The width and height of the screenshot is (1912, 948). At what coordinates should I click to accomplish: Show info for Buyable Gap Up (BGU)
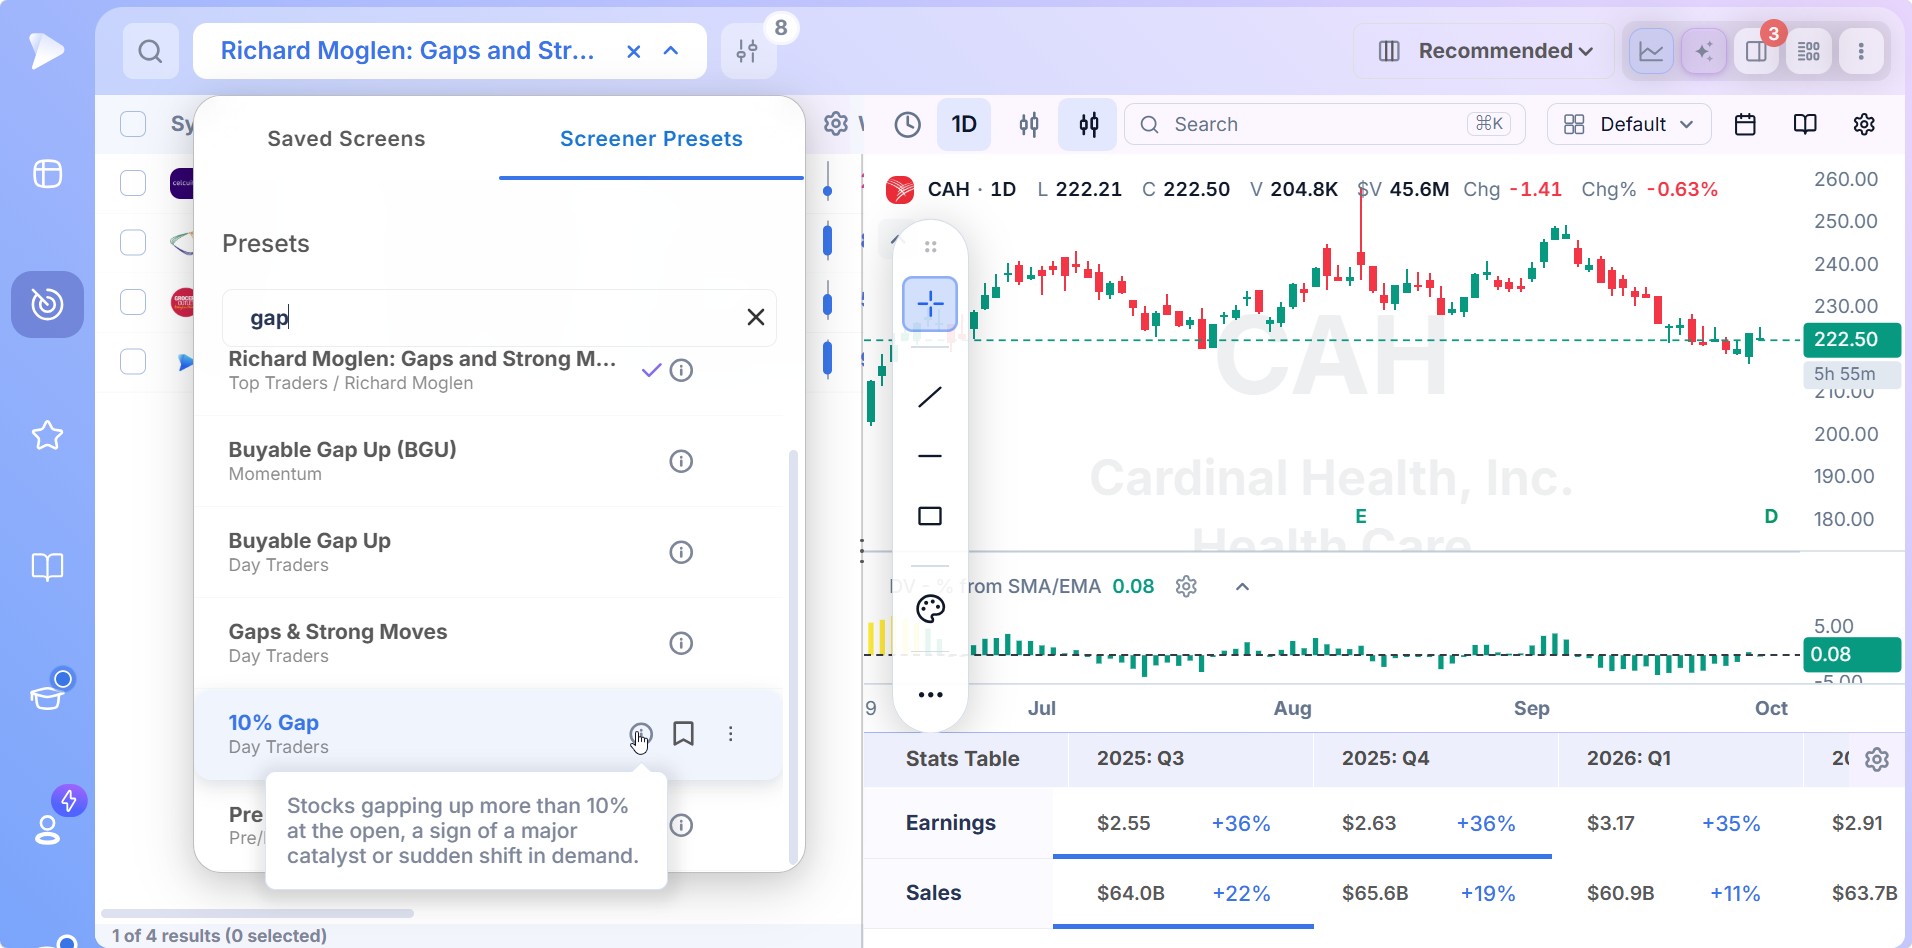pos(681,461)
